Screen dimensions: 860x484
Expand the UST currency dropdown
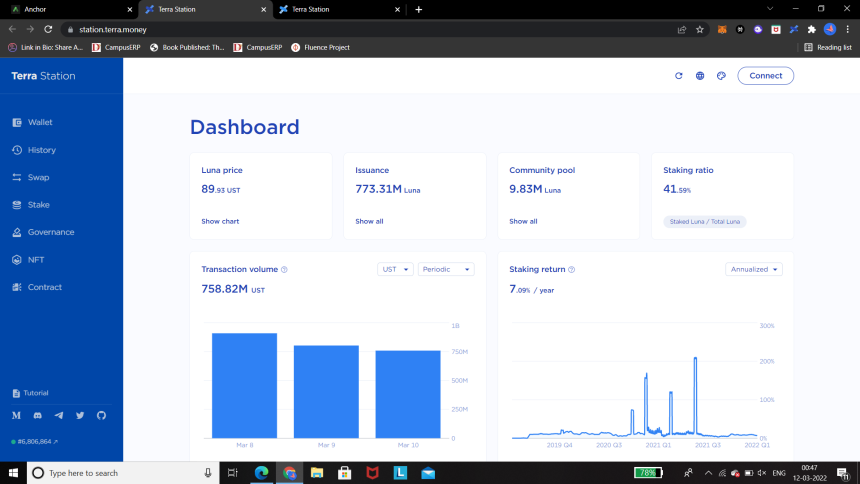(395, 269)
